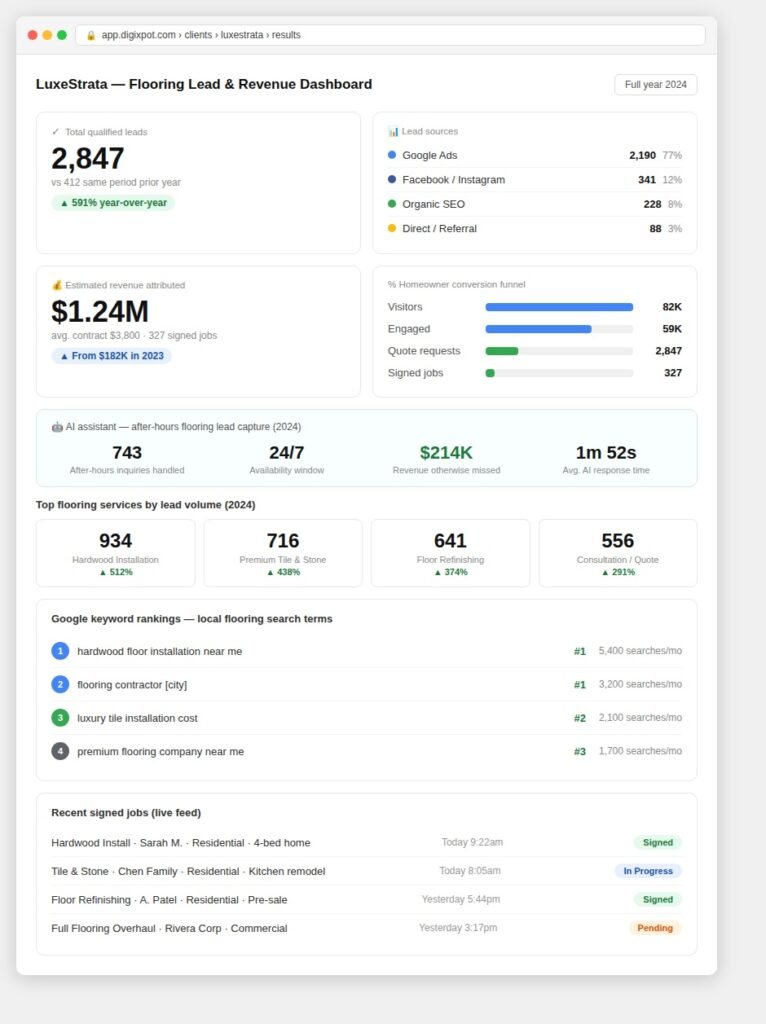Image resolution: width=766 pixels, height=1024 pixels.
Task: Click the checkmark beside Total qualified leads
Action: (x=56, y=131)
